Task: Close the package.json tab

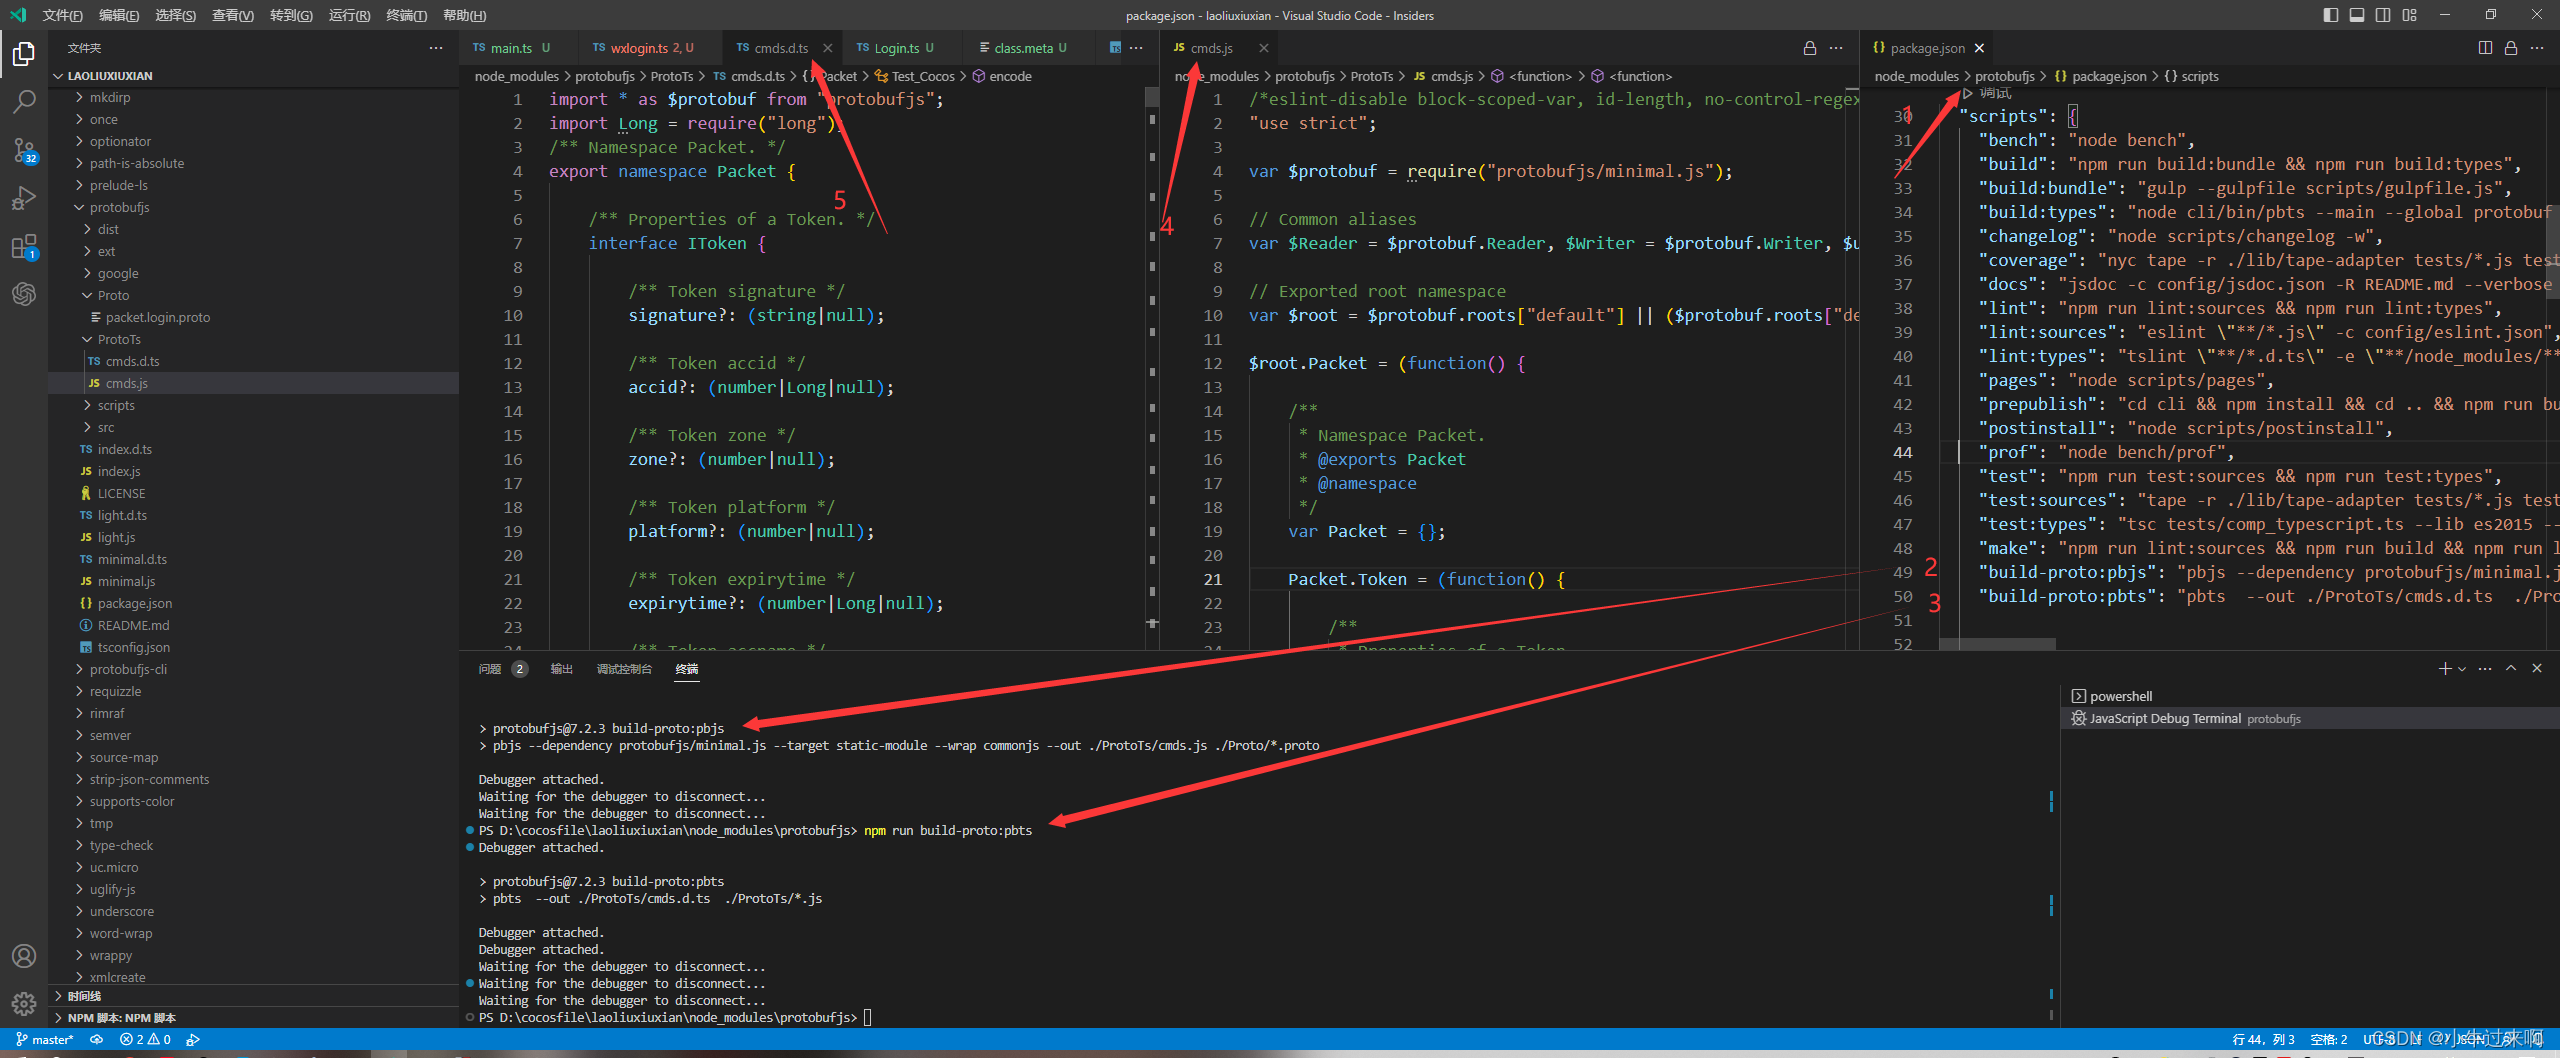Action: click(1979, 48)
